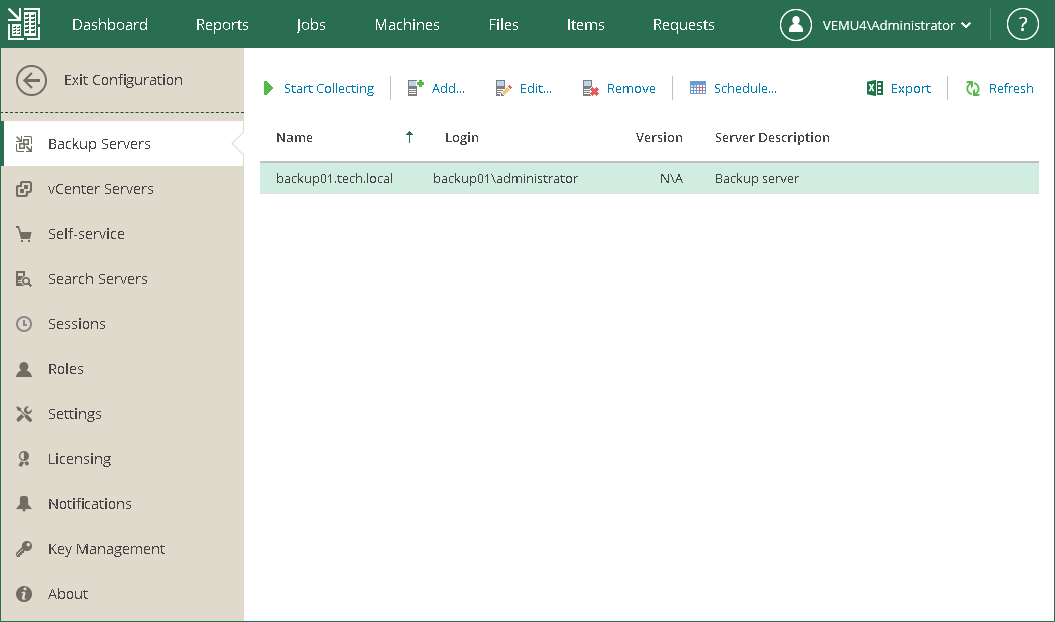
Task: Click the Remove server red X icon
Action: click(x=591, y=88)
